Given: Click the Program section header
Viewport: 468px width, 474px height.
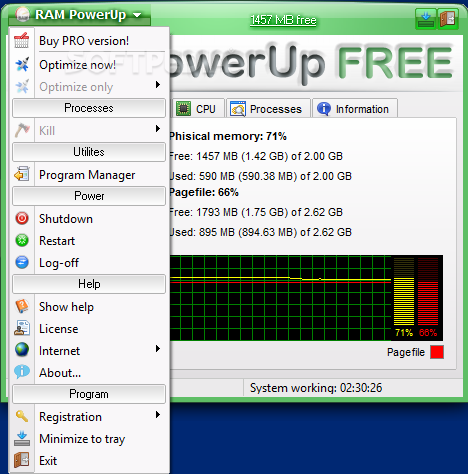Looking at the screenshot, I should coord(89,394).
